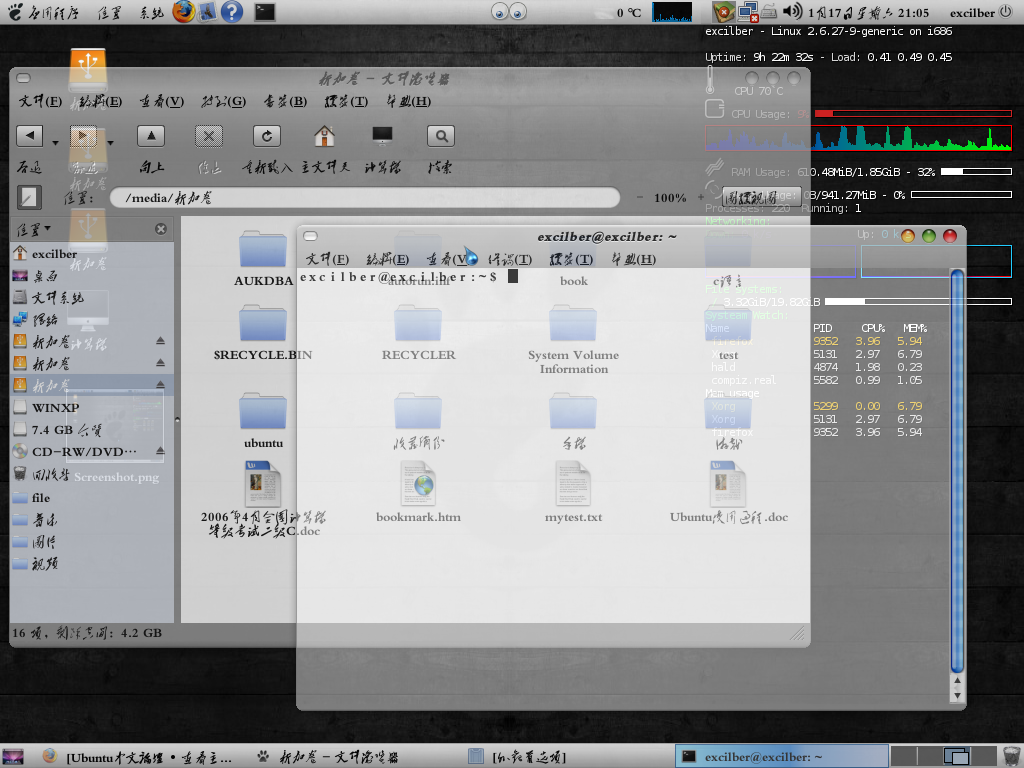
Task: Open the Help launcher with the question mark
Action: [x=232, y=12]
